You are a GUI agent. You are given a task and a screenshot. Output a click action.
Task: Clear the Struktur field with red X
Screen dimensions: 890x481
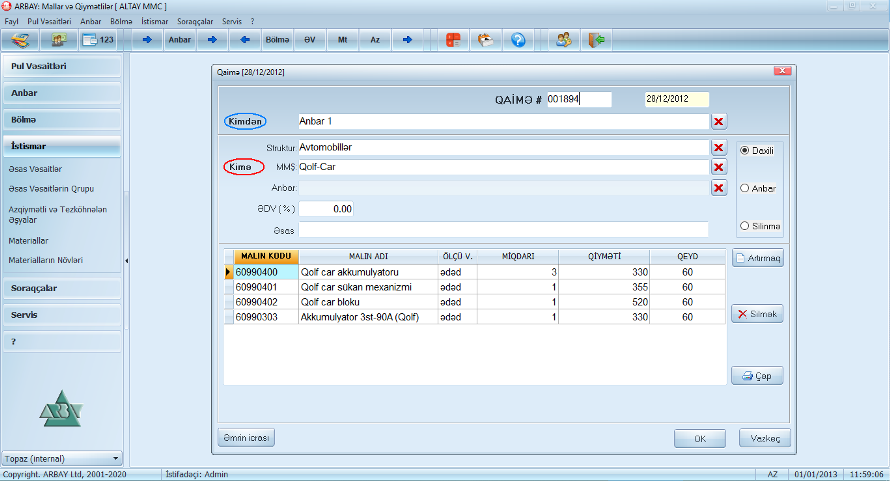tap(719, 148)
